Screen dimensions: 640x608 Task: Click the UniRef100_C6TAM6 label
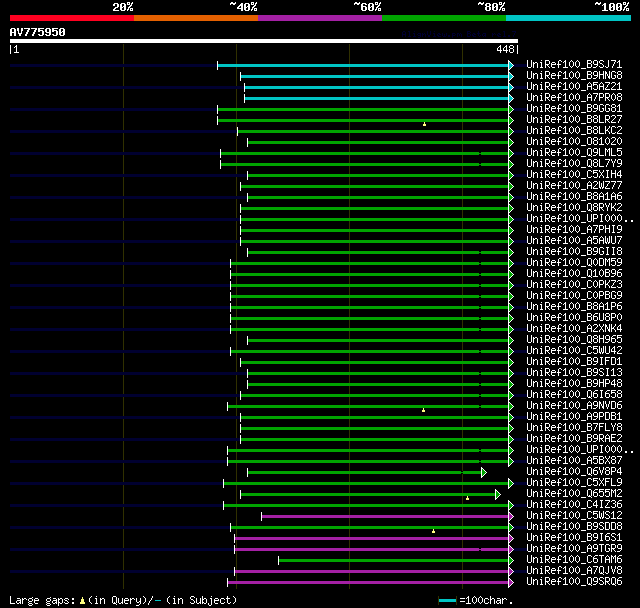pyautogui.click(x=574, y=560)
